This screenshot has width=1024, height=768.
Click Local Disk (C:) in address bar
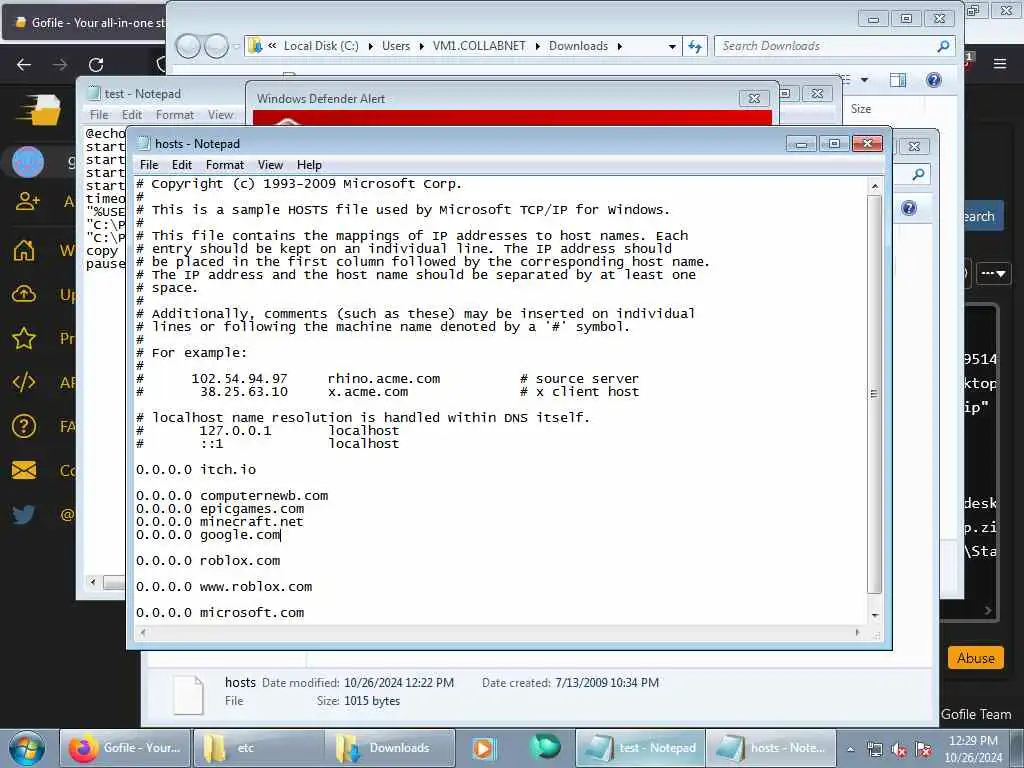(321, 46)
